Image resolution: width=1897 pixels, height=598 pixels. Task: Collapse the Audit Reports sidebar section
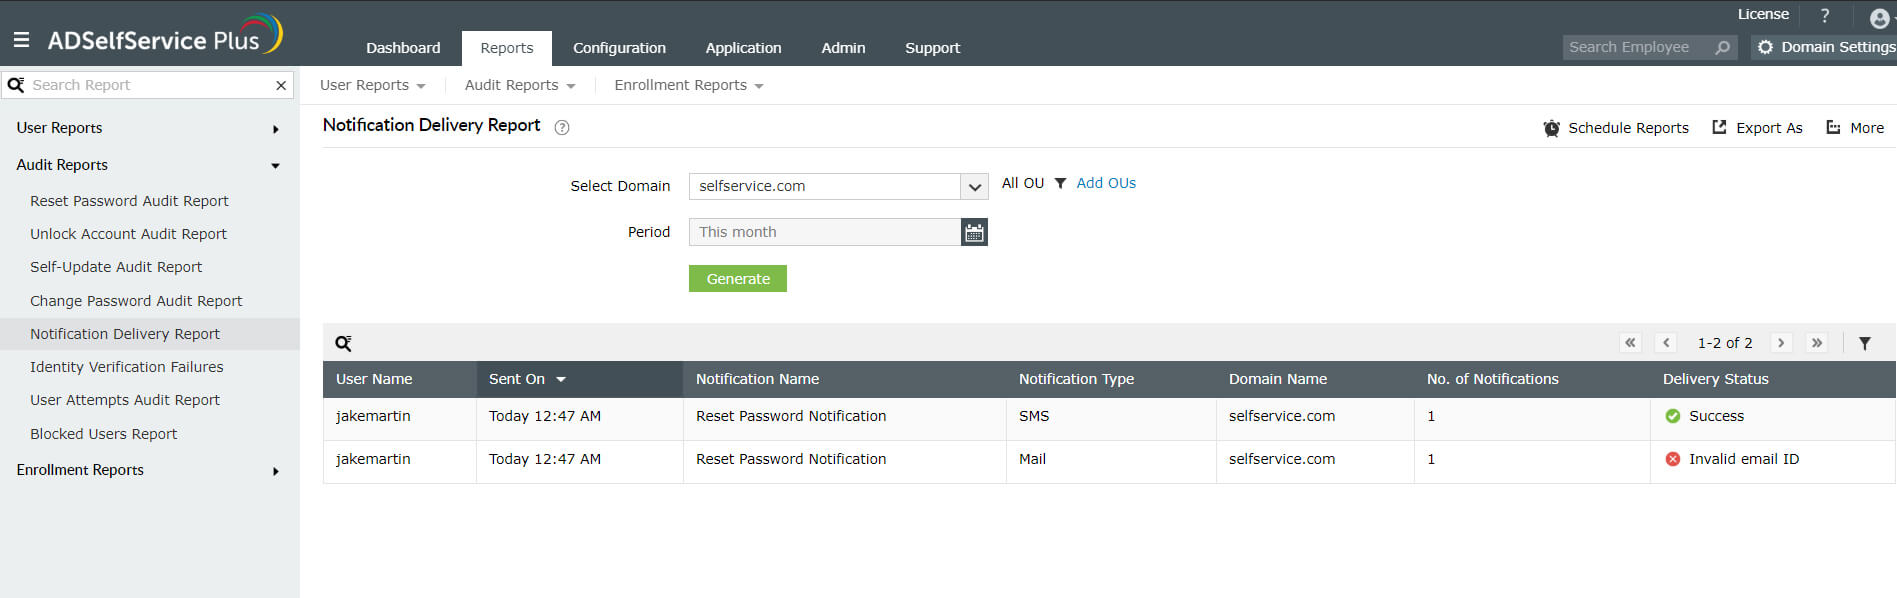pos(275,166)
